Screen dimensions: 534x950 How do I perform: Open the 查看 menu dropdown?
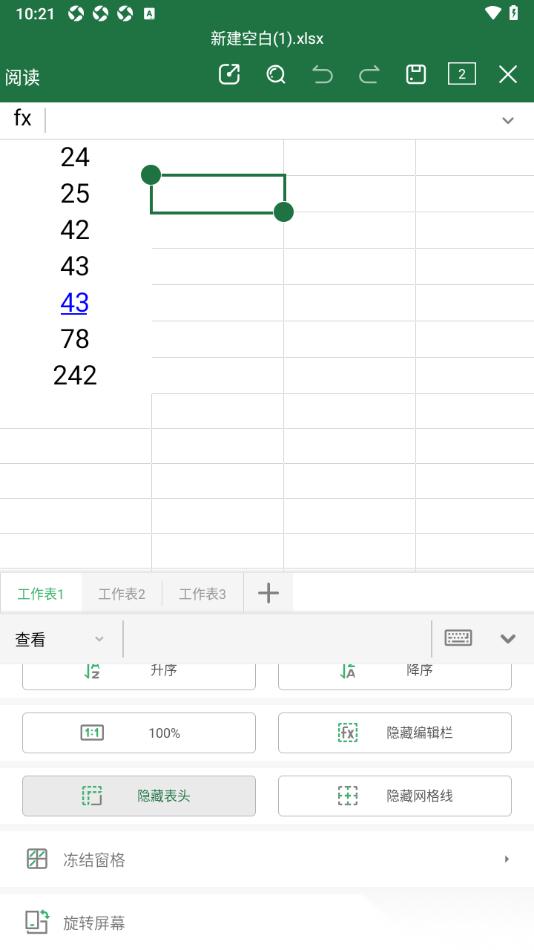pos(59,639)
